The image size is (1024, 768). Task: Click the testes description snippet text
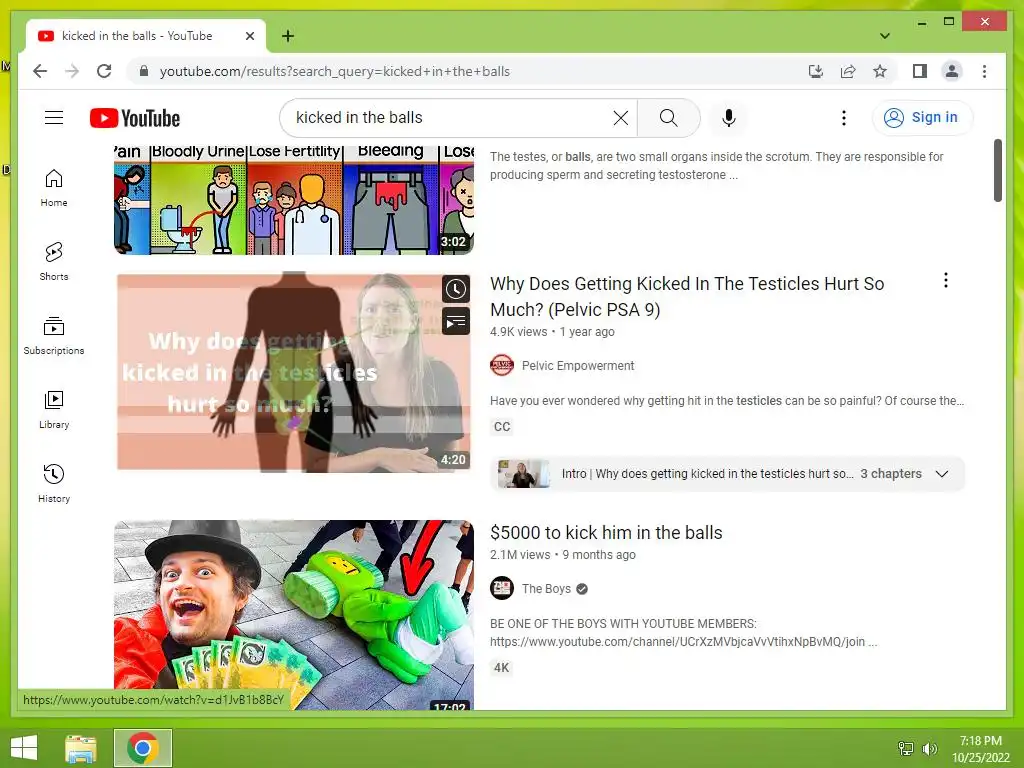[716, 165]
